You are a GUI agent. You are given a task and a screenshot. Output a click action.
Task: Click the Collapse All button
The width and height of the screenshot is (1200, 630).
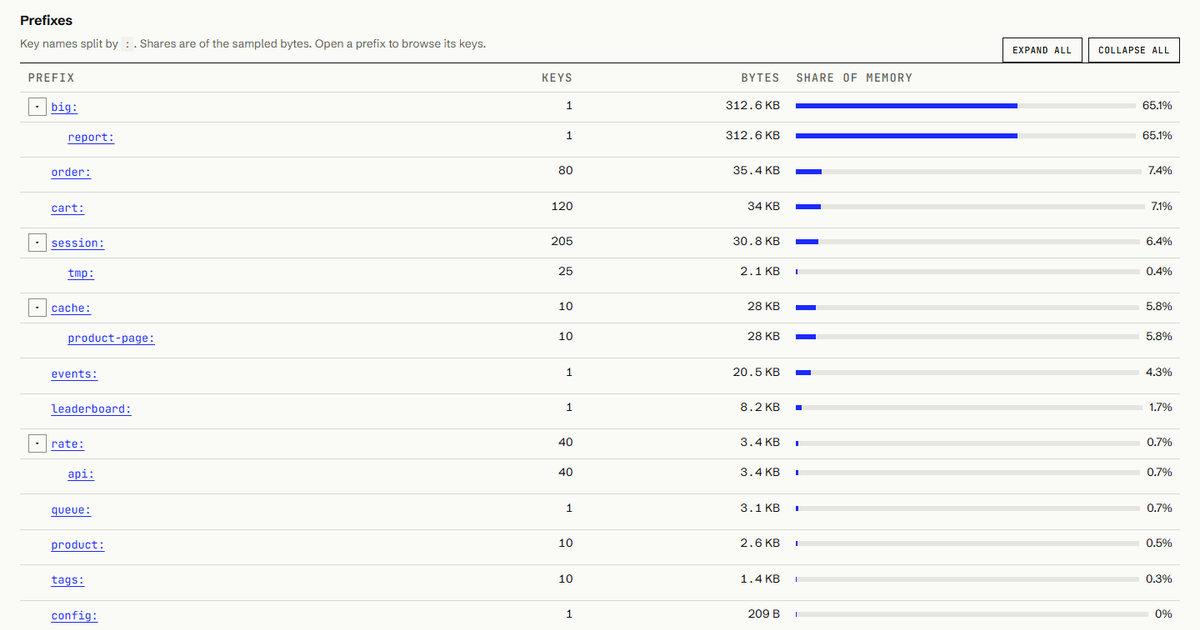(x=1133, y=50)
